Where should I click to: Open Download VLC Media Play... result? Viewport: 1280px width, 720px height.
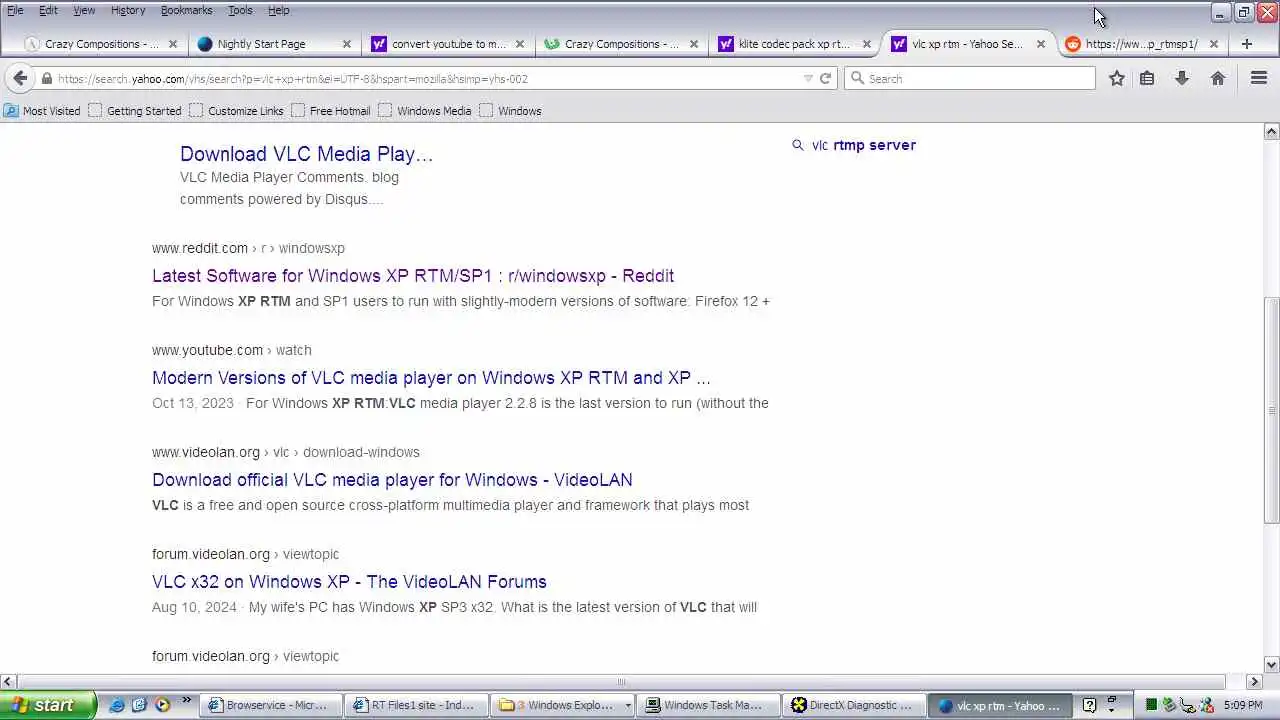point(306,154)
